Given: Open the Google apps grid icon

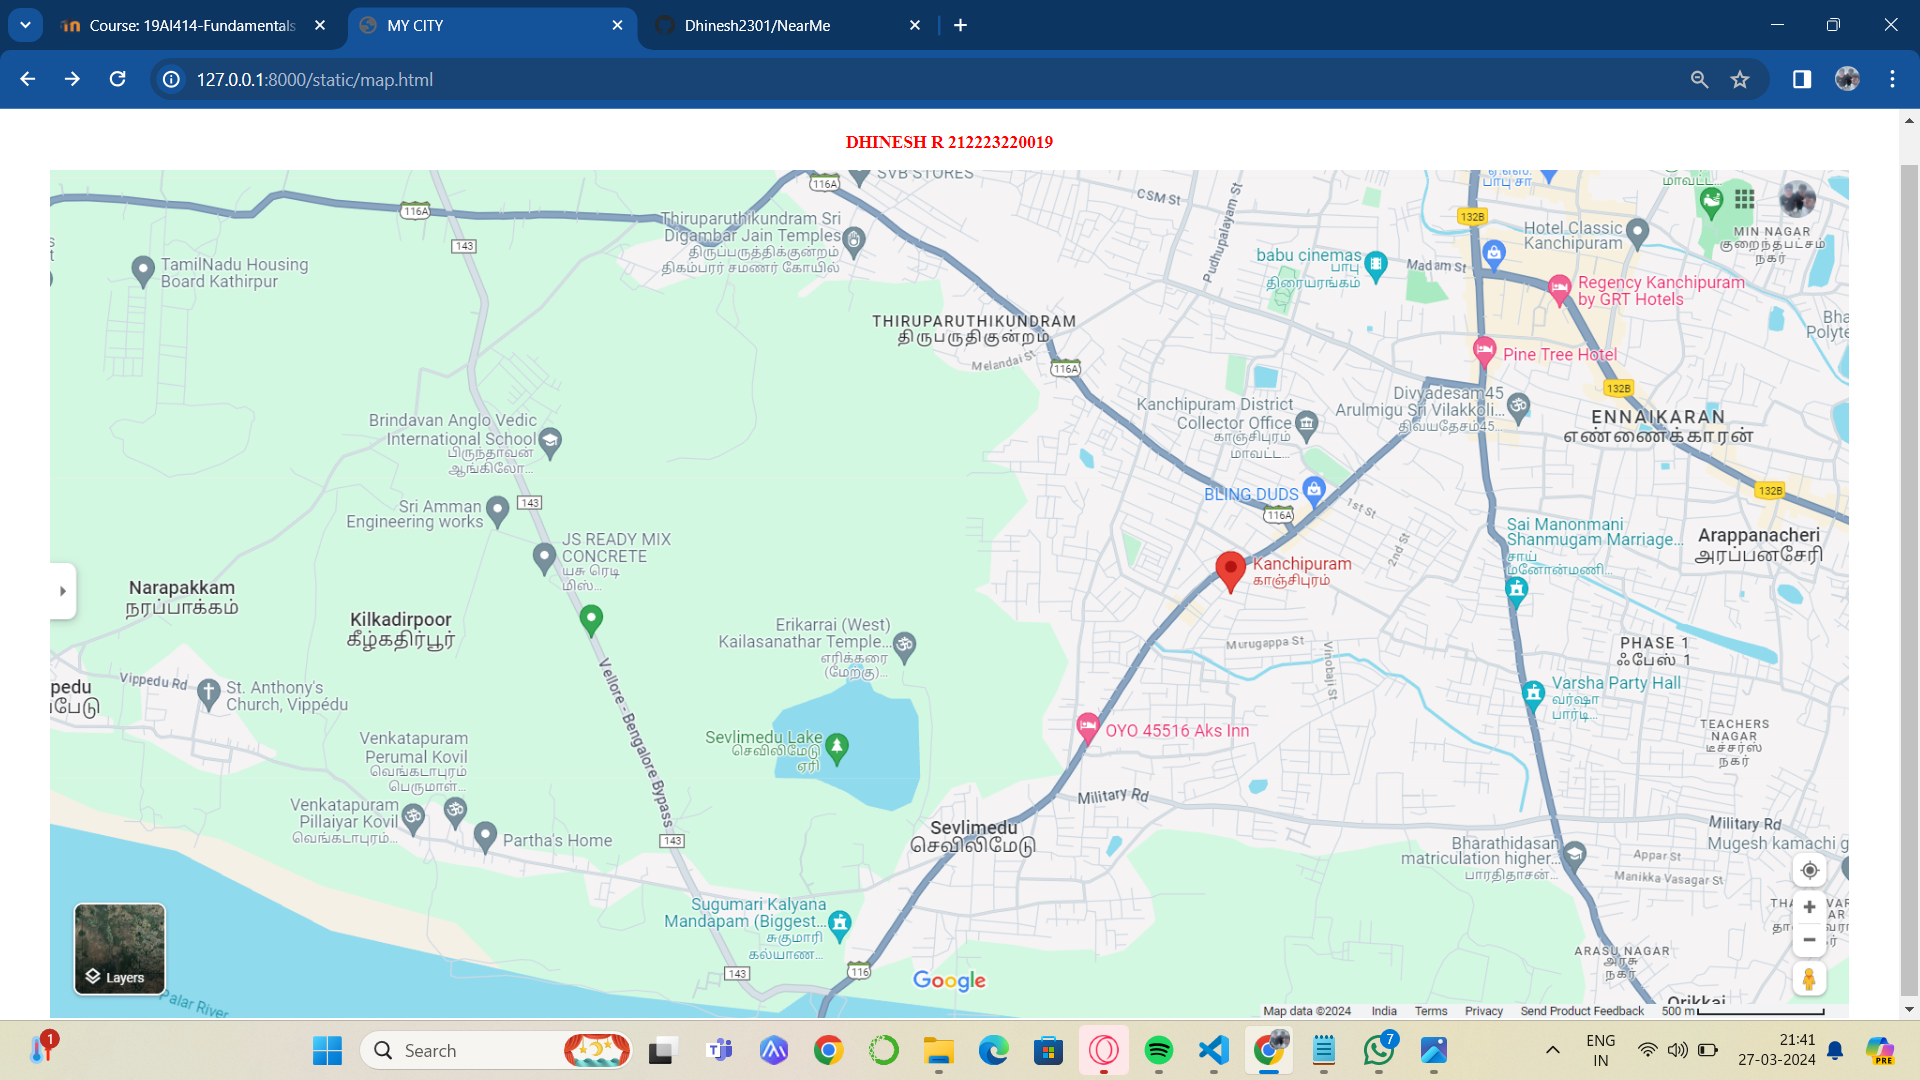Looking at the screenshot, I should coord(1745,199).
